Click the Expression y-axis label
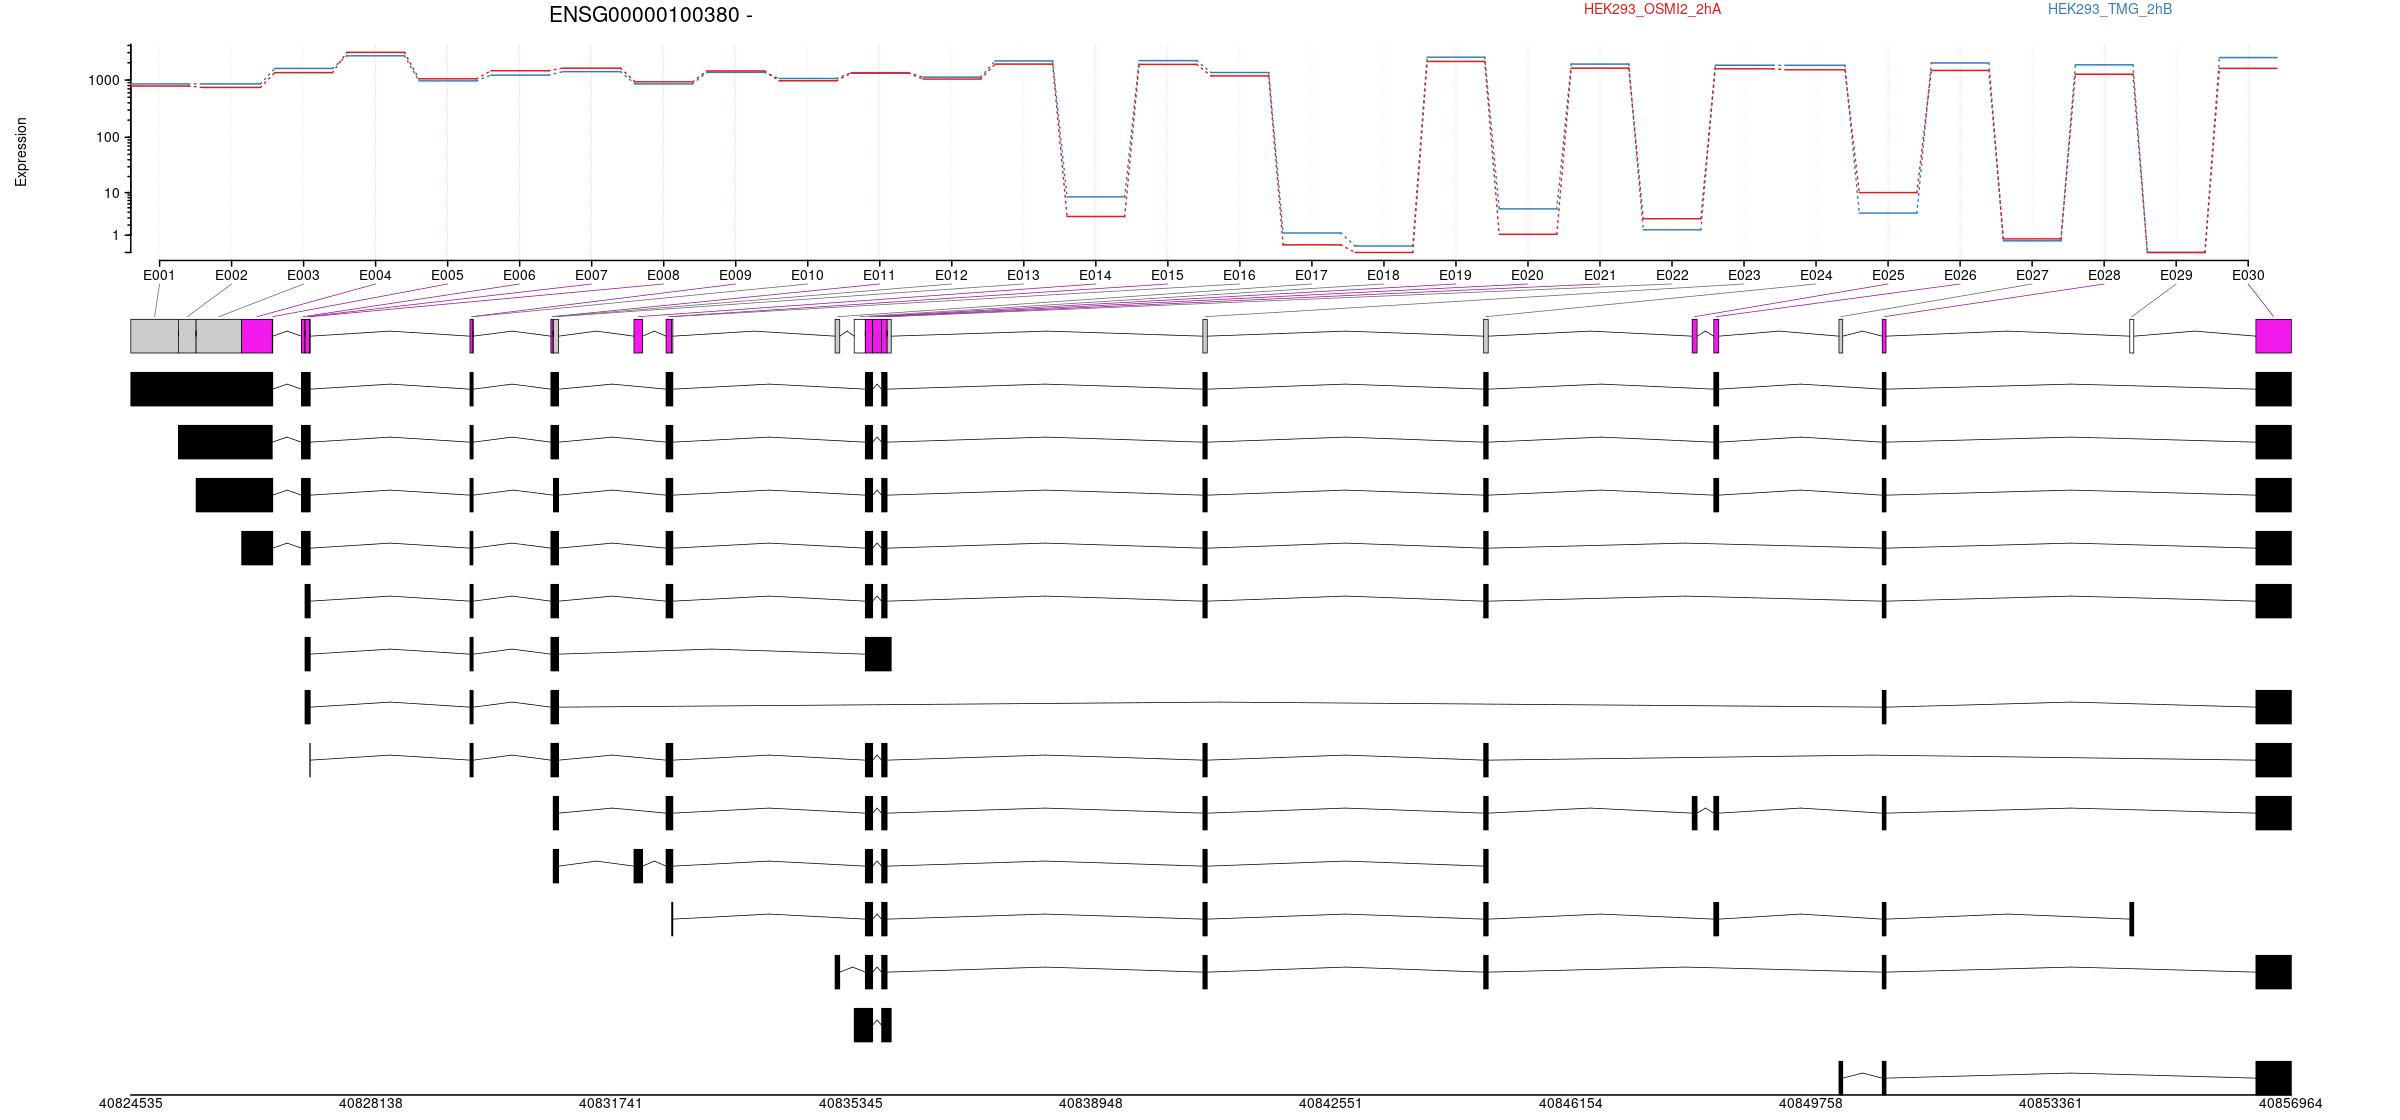Viewport: 2400px width, 1120px height. click(21, 152)
